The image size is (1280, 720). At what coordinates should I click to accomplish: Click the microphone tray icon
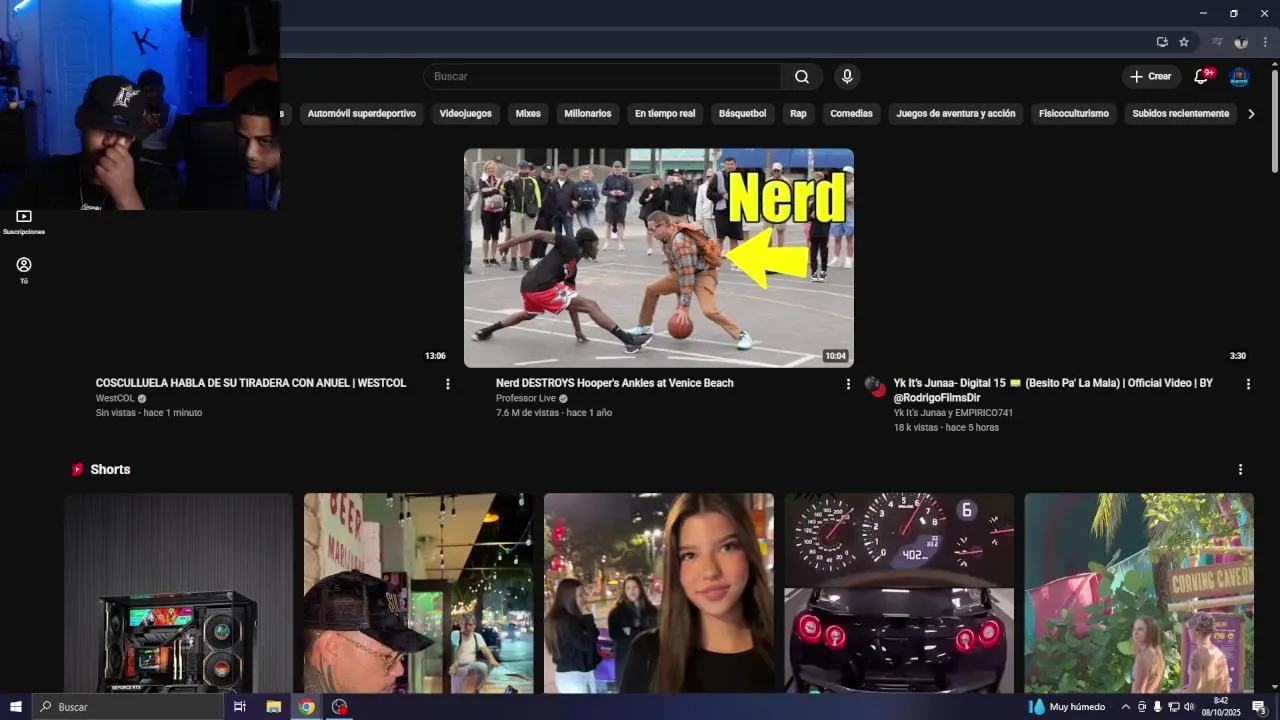[x=1158, y=707]
